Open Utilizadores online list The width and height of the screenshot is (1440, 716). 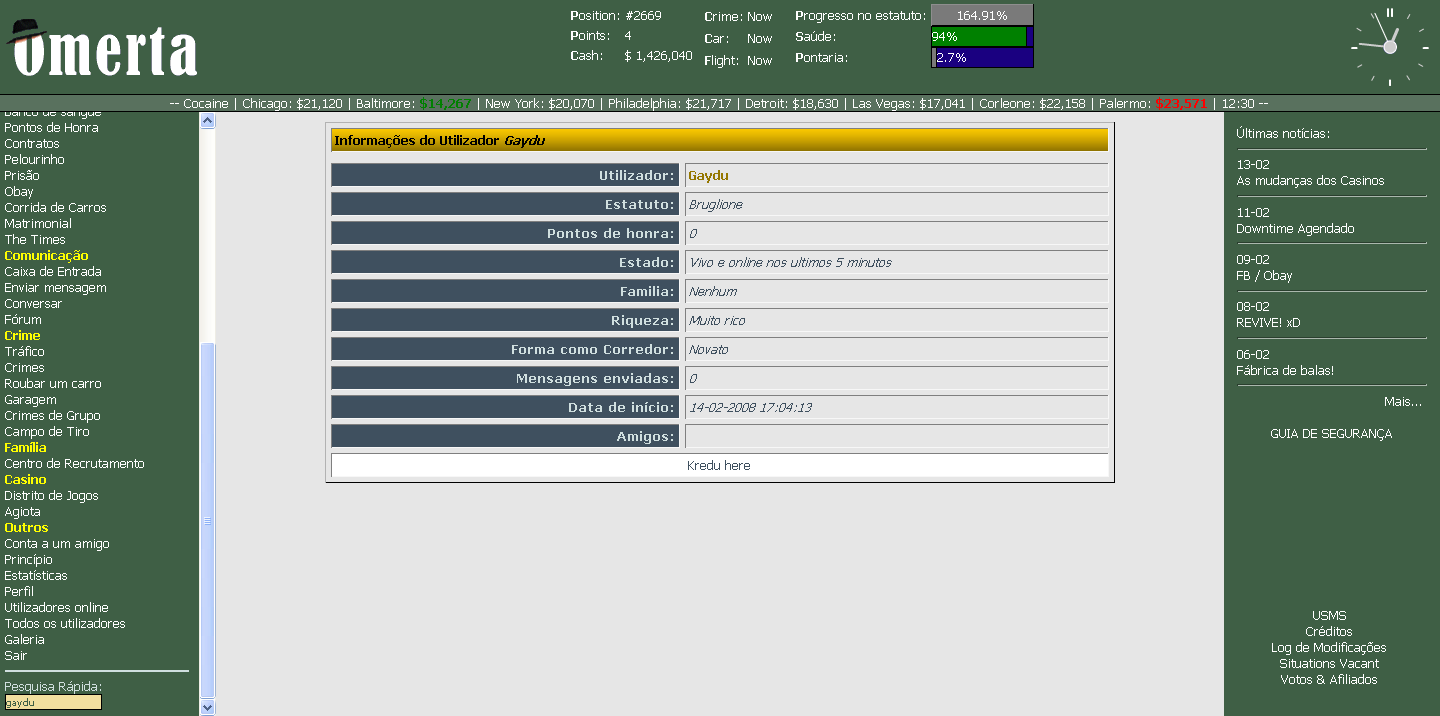[56, 608]
